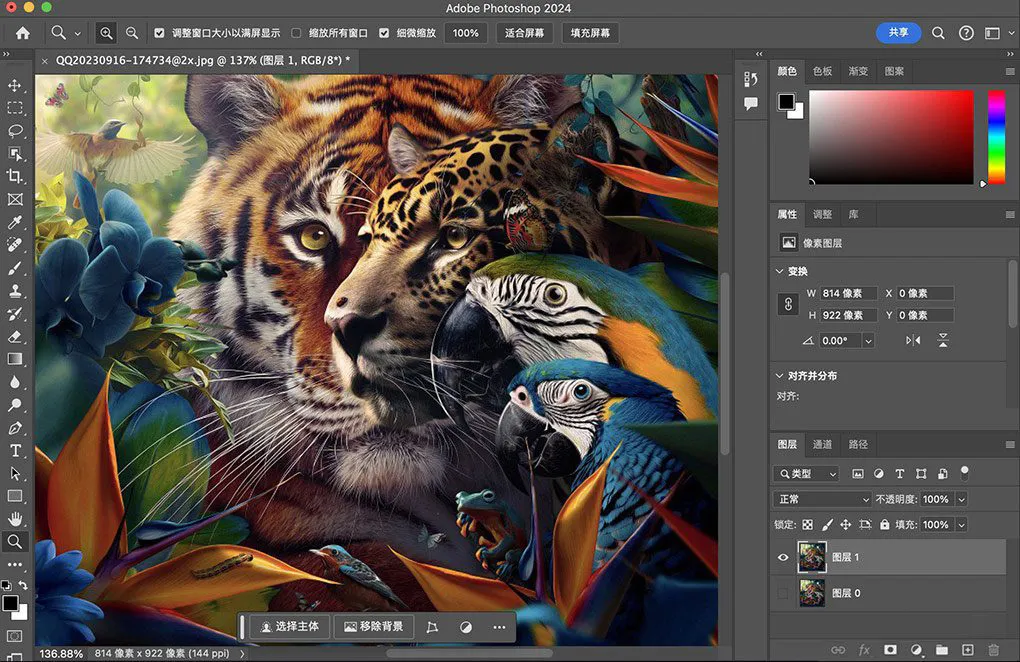Create a new layer using plus icon
1020x662 pixels.
[967, 650]
